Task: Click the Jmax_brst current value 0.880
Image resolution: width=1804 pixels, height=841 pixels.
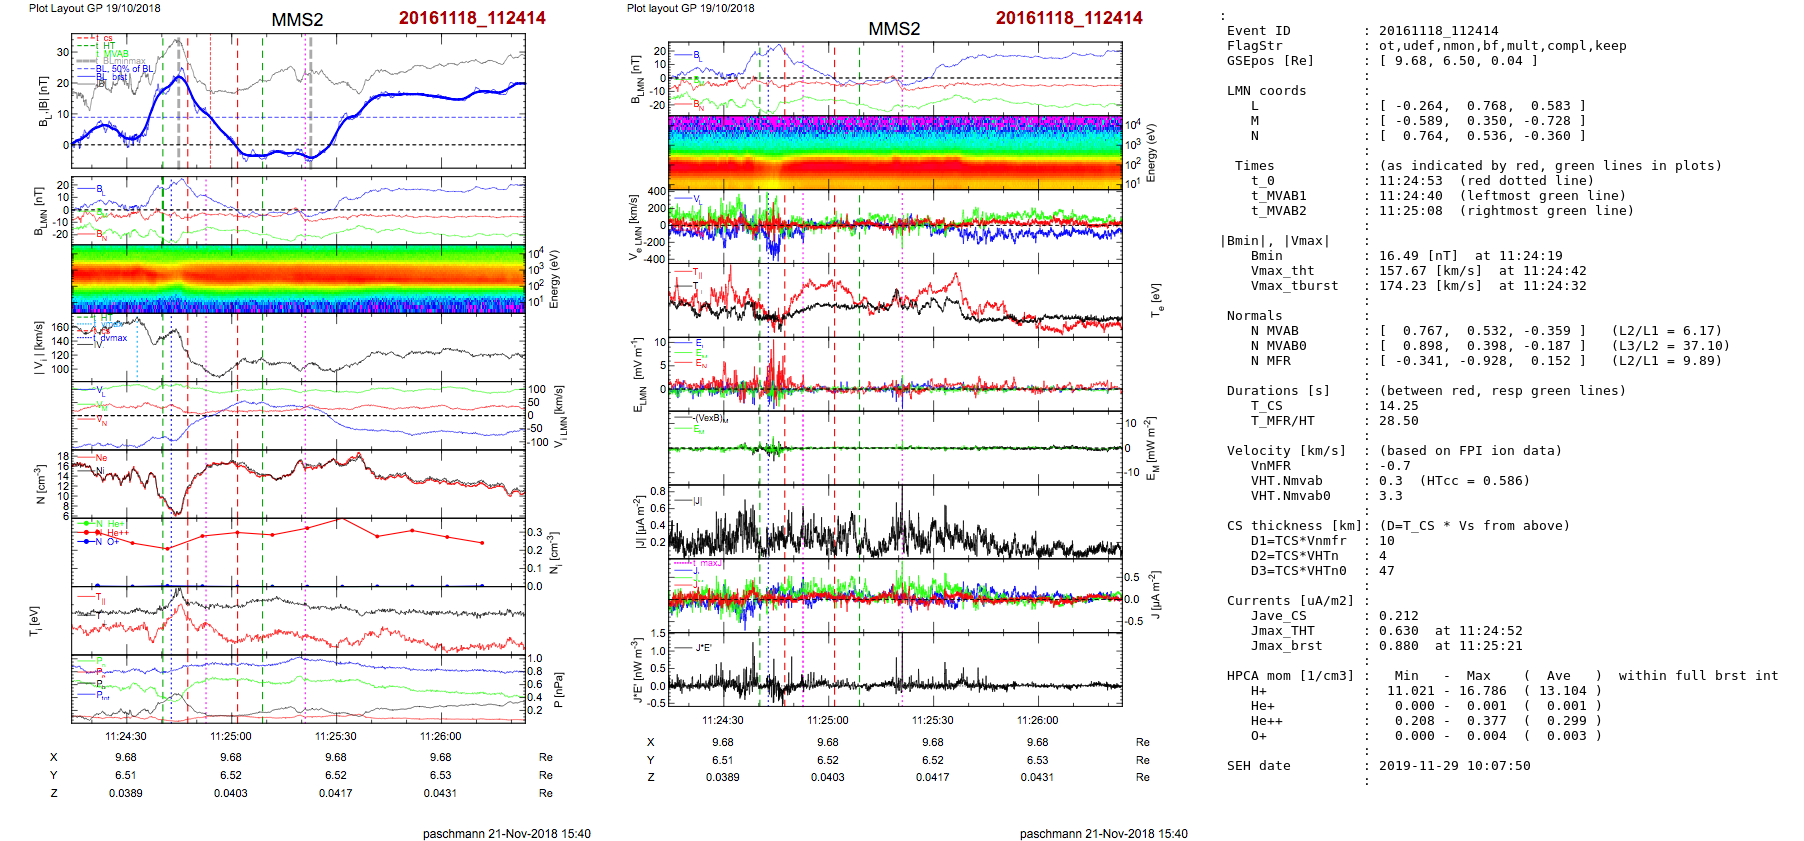Action: (x=1398, y=646)
